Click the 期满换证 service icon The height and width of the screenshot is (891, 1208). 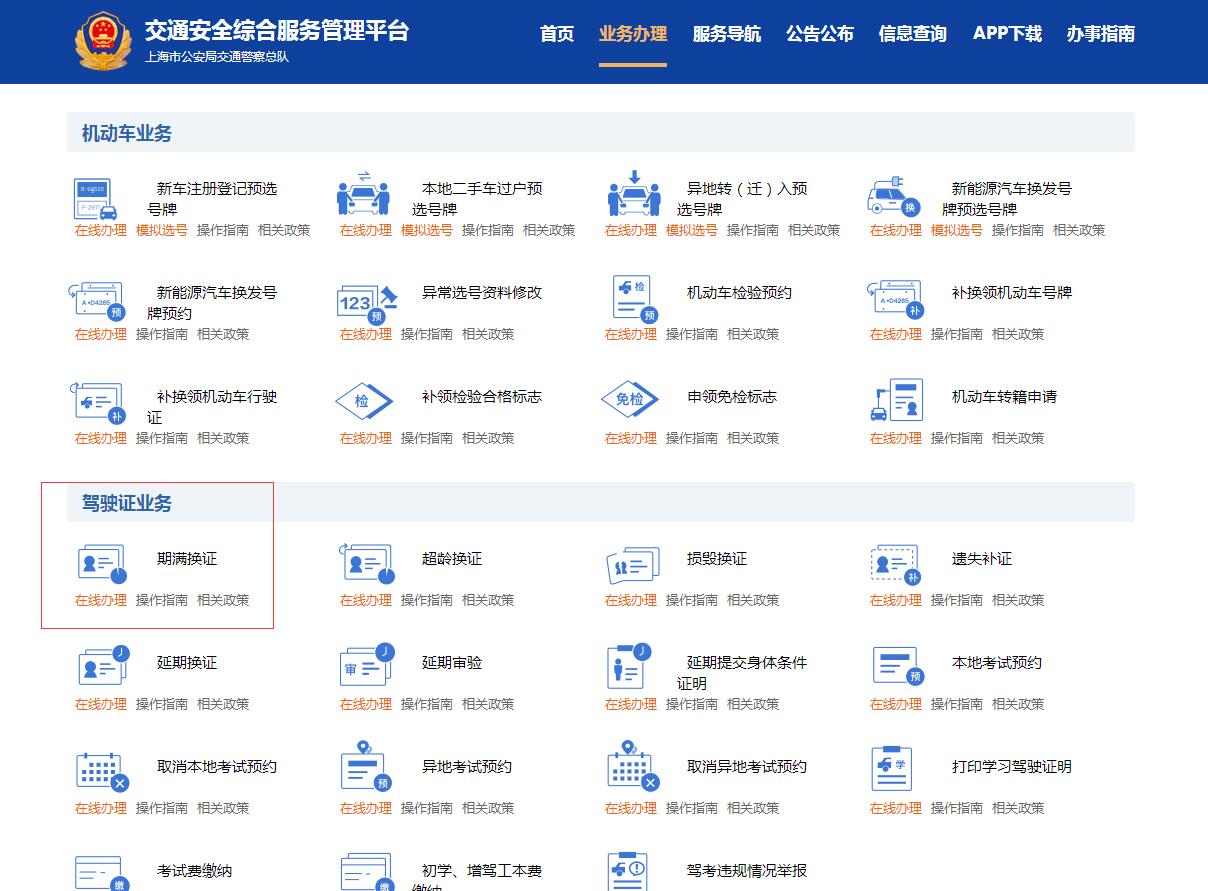101,565
